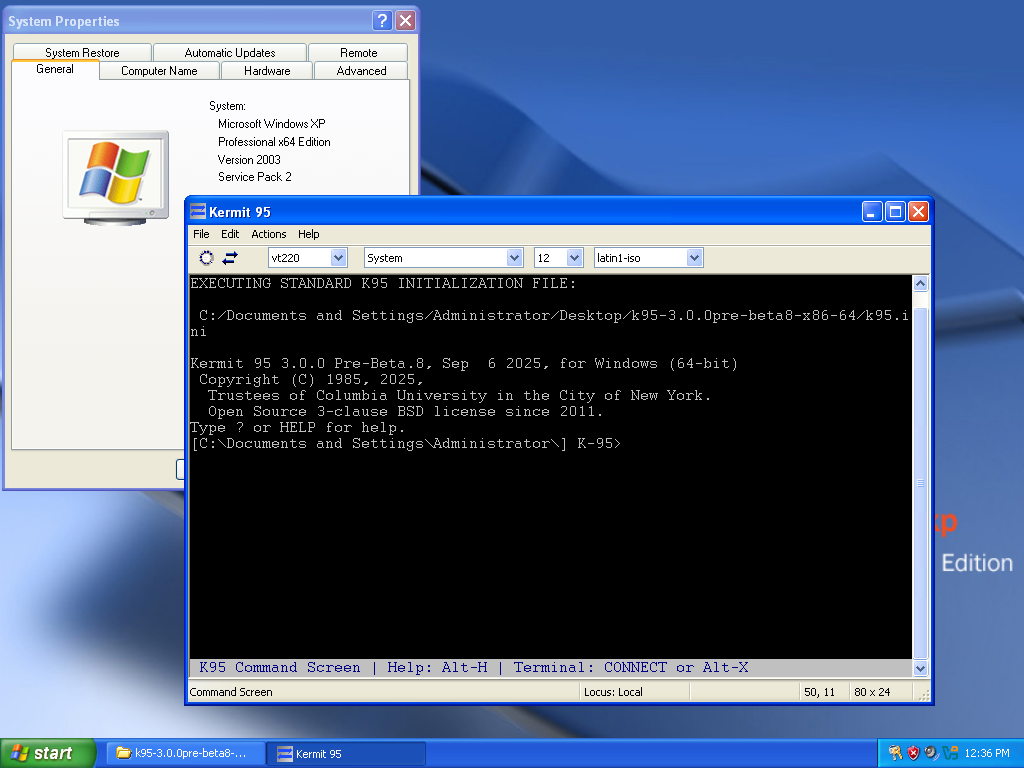Viewport: 1024px width, 768px height.
Task: Close the Kermit 95 window
Action: 918,212
